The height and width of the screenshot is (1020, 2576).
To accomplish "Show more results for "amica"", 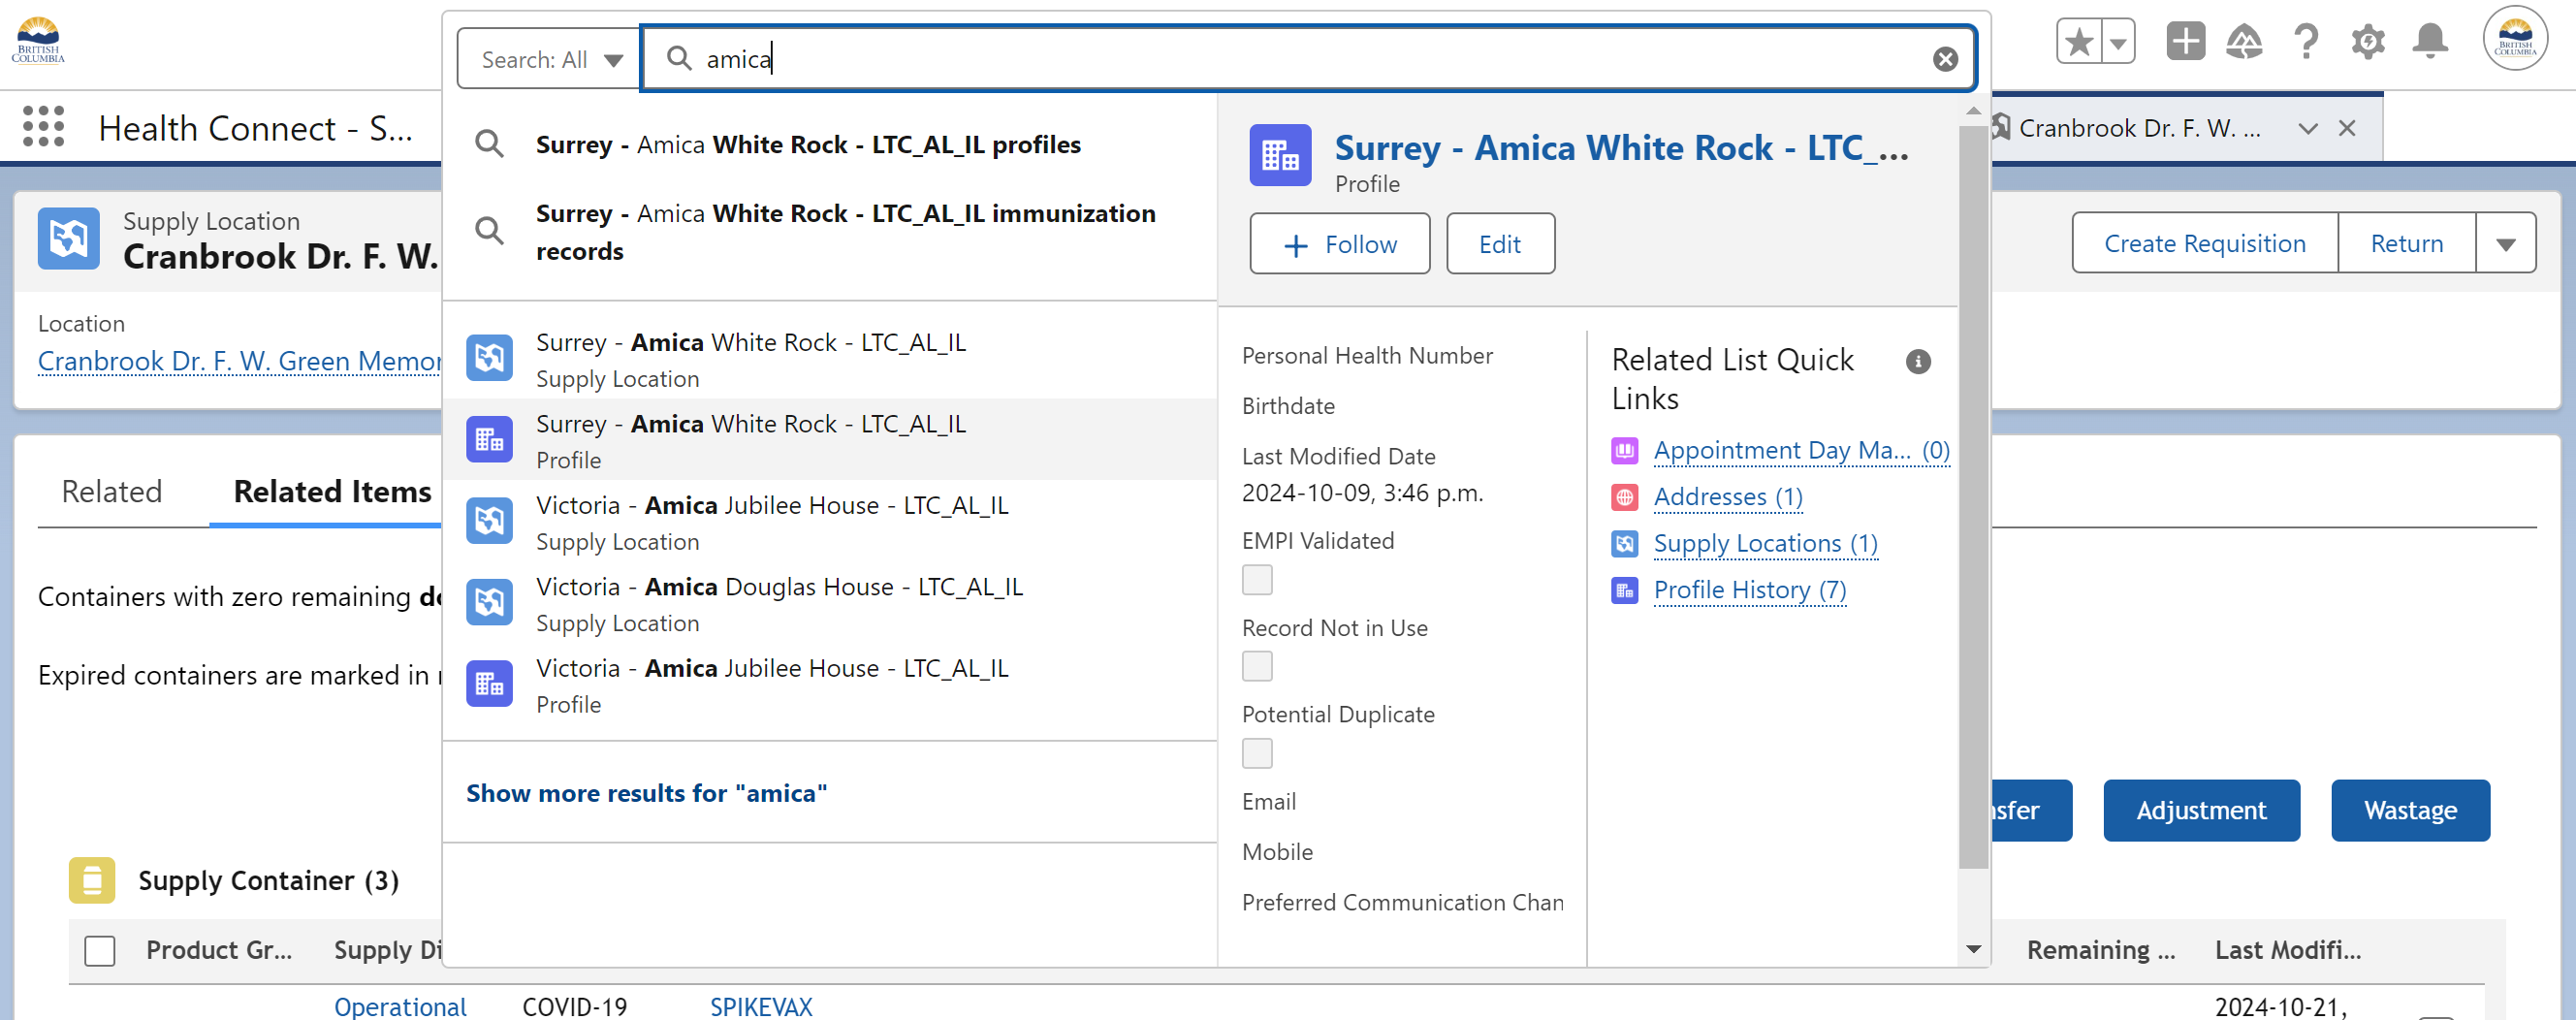I will pos(646,794).
